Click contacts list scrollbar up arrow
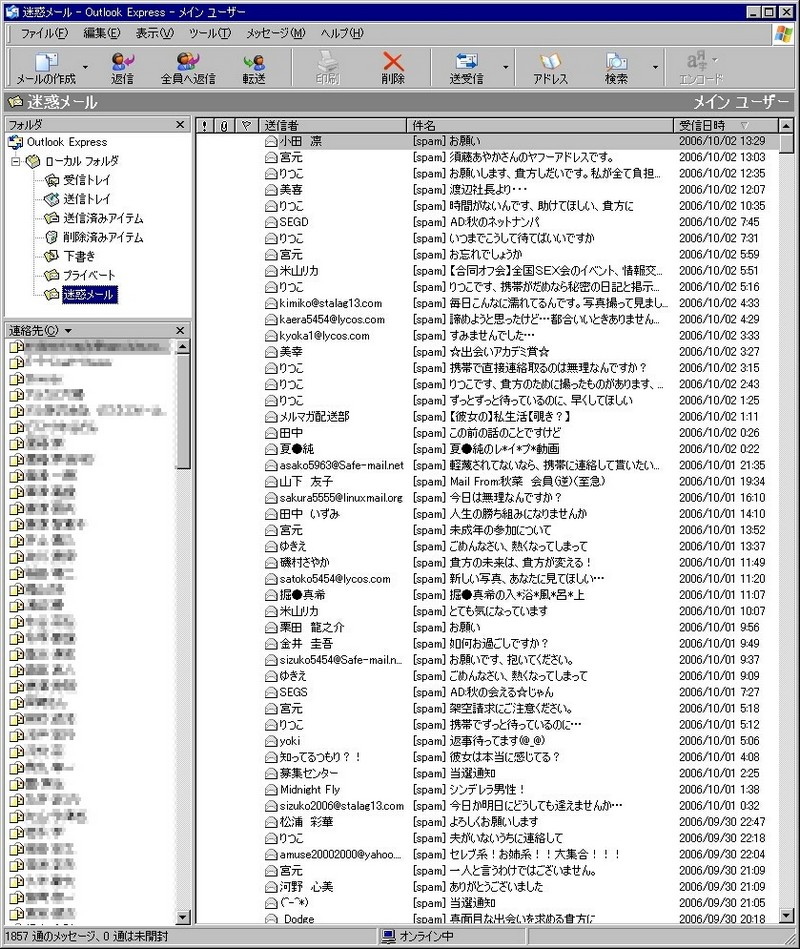 click(183, 347)
